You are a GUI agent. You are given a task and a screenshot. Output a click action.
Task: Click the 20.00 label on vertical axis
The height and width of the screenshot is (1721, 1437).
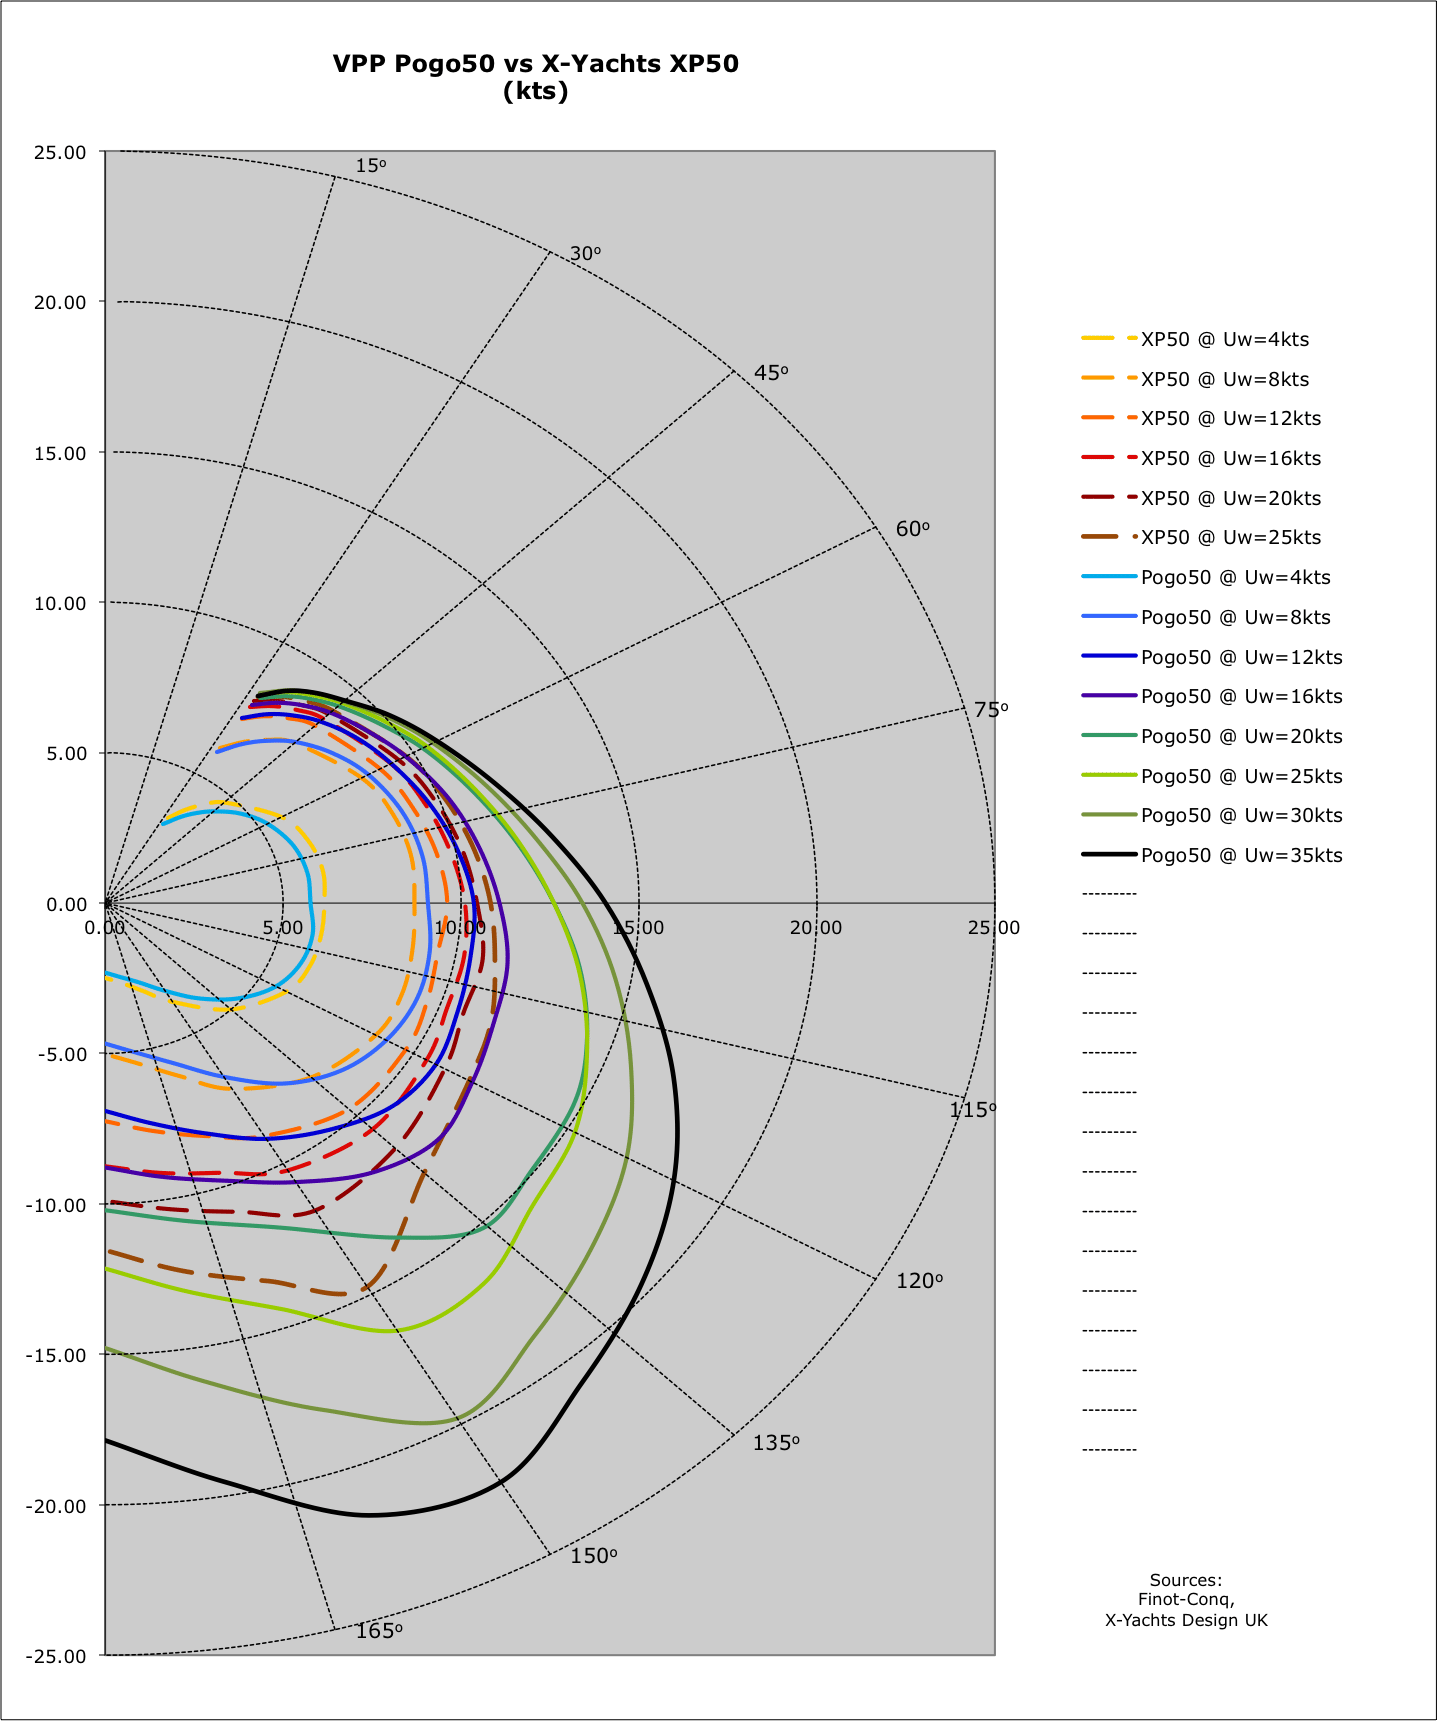60,302
